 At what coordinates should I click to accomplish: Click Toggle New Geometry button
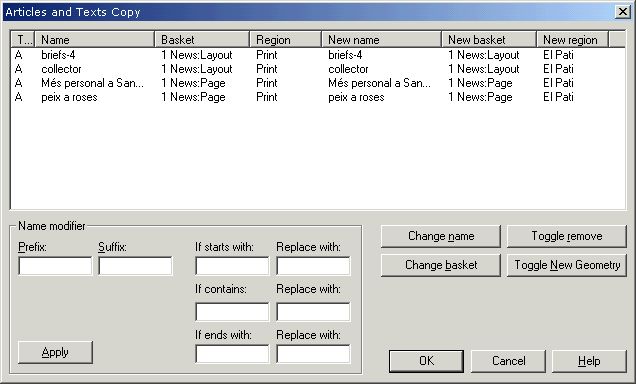567,265
